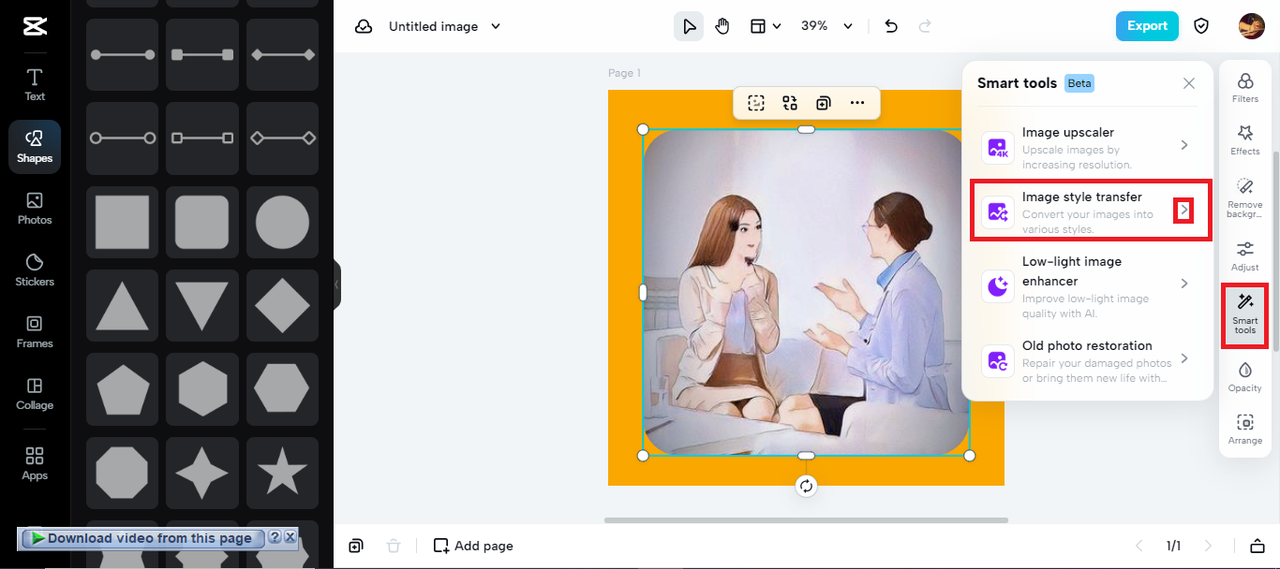The width and height of the screenshot is (1280, 569).
Task: Open the CapCut home logo
Action: (x=34, y=26)
